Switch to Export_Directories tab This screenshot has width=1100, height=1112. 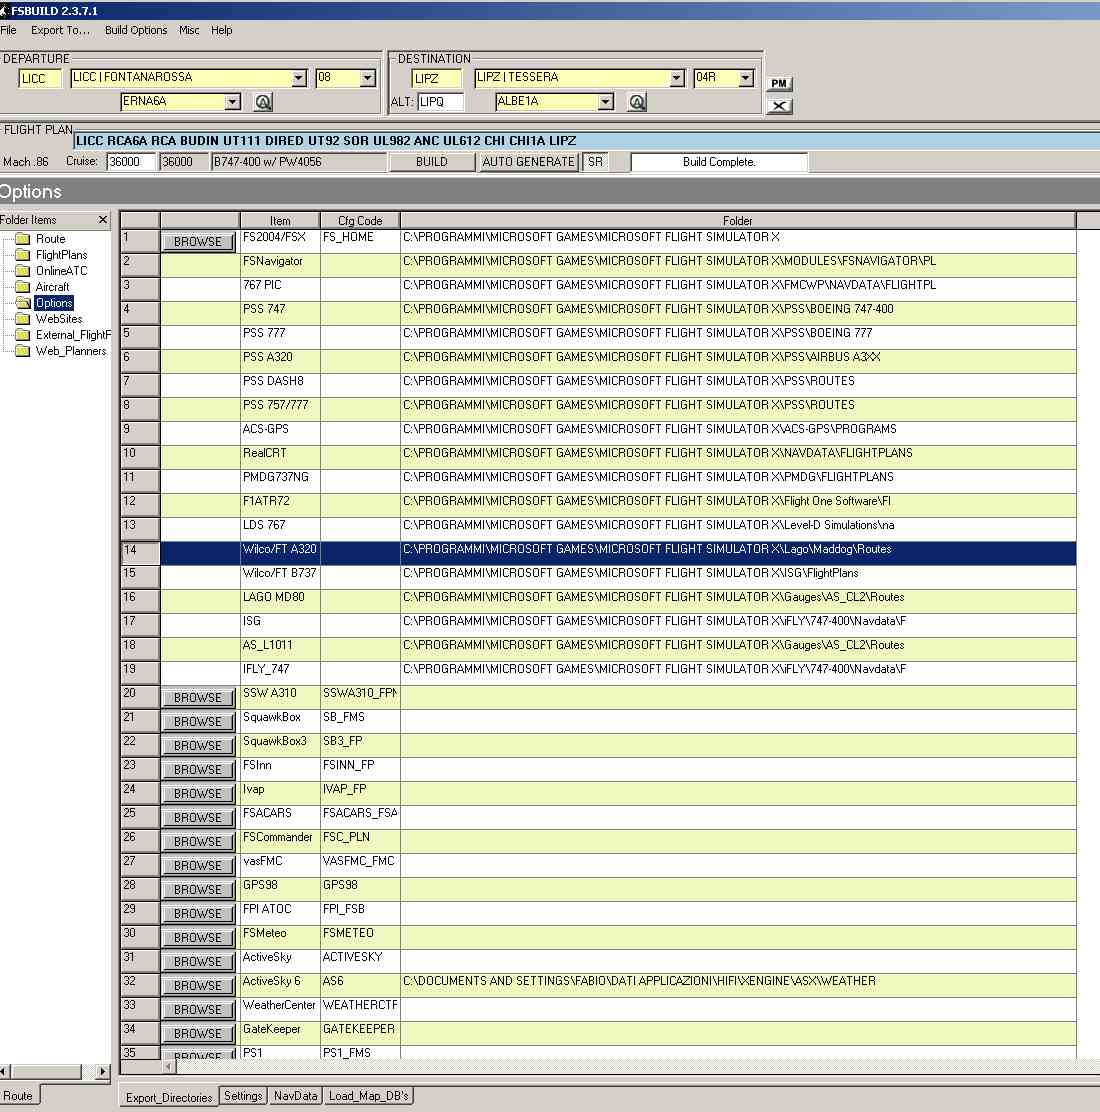169,1097
